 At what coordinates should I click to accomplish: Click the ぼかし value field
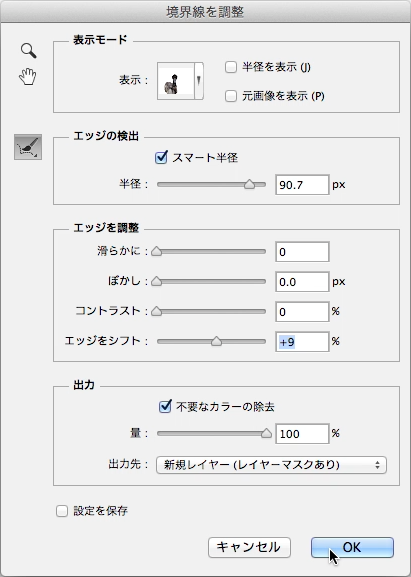pyautogui.click(x=302, y=282)
